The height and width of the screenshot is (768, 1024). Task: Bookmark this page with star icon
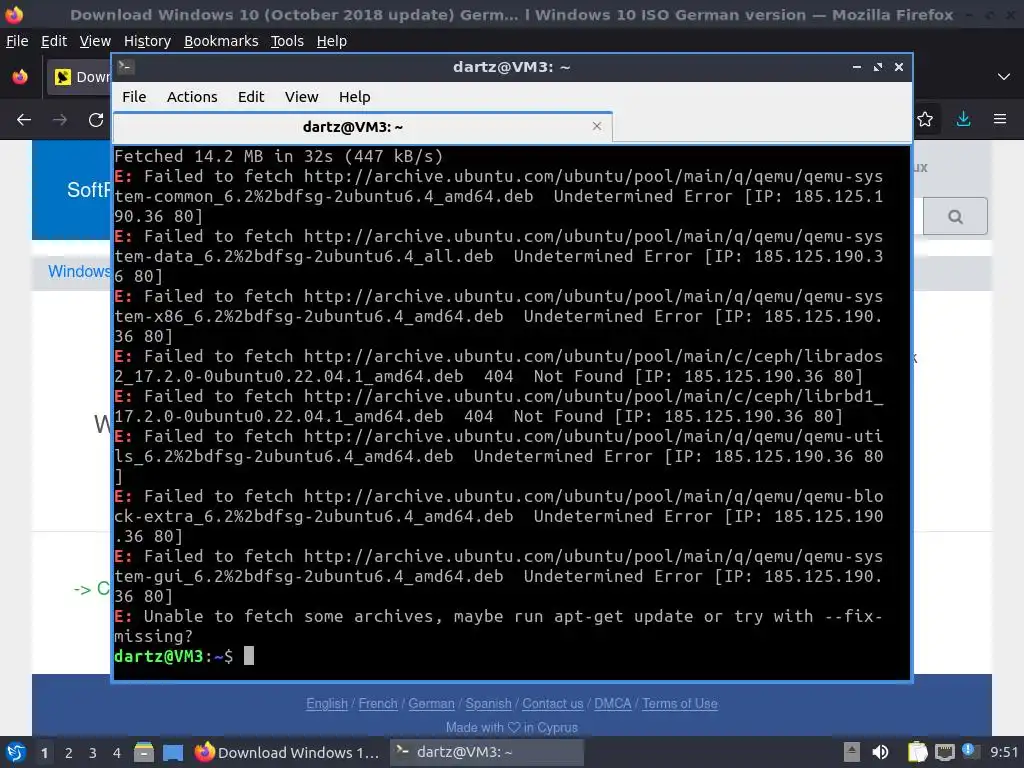pos(925,119)
